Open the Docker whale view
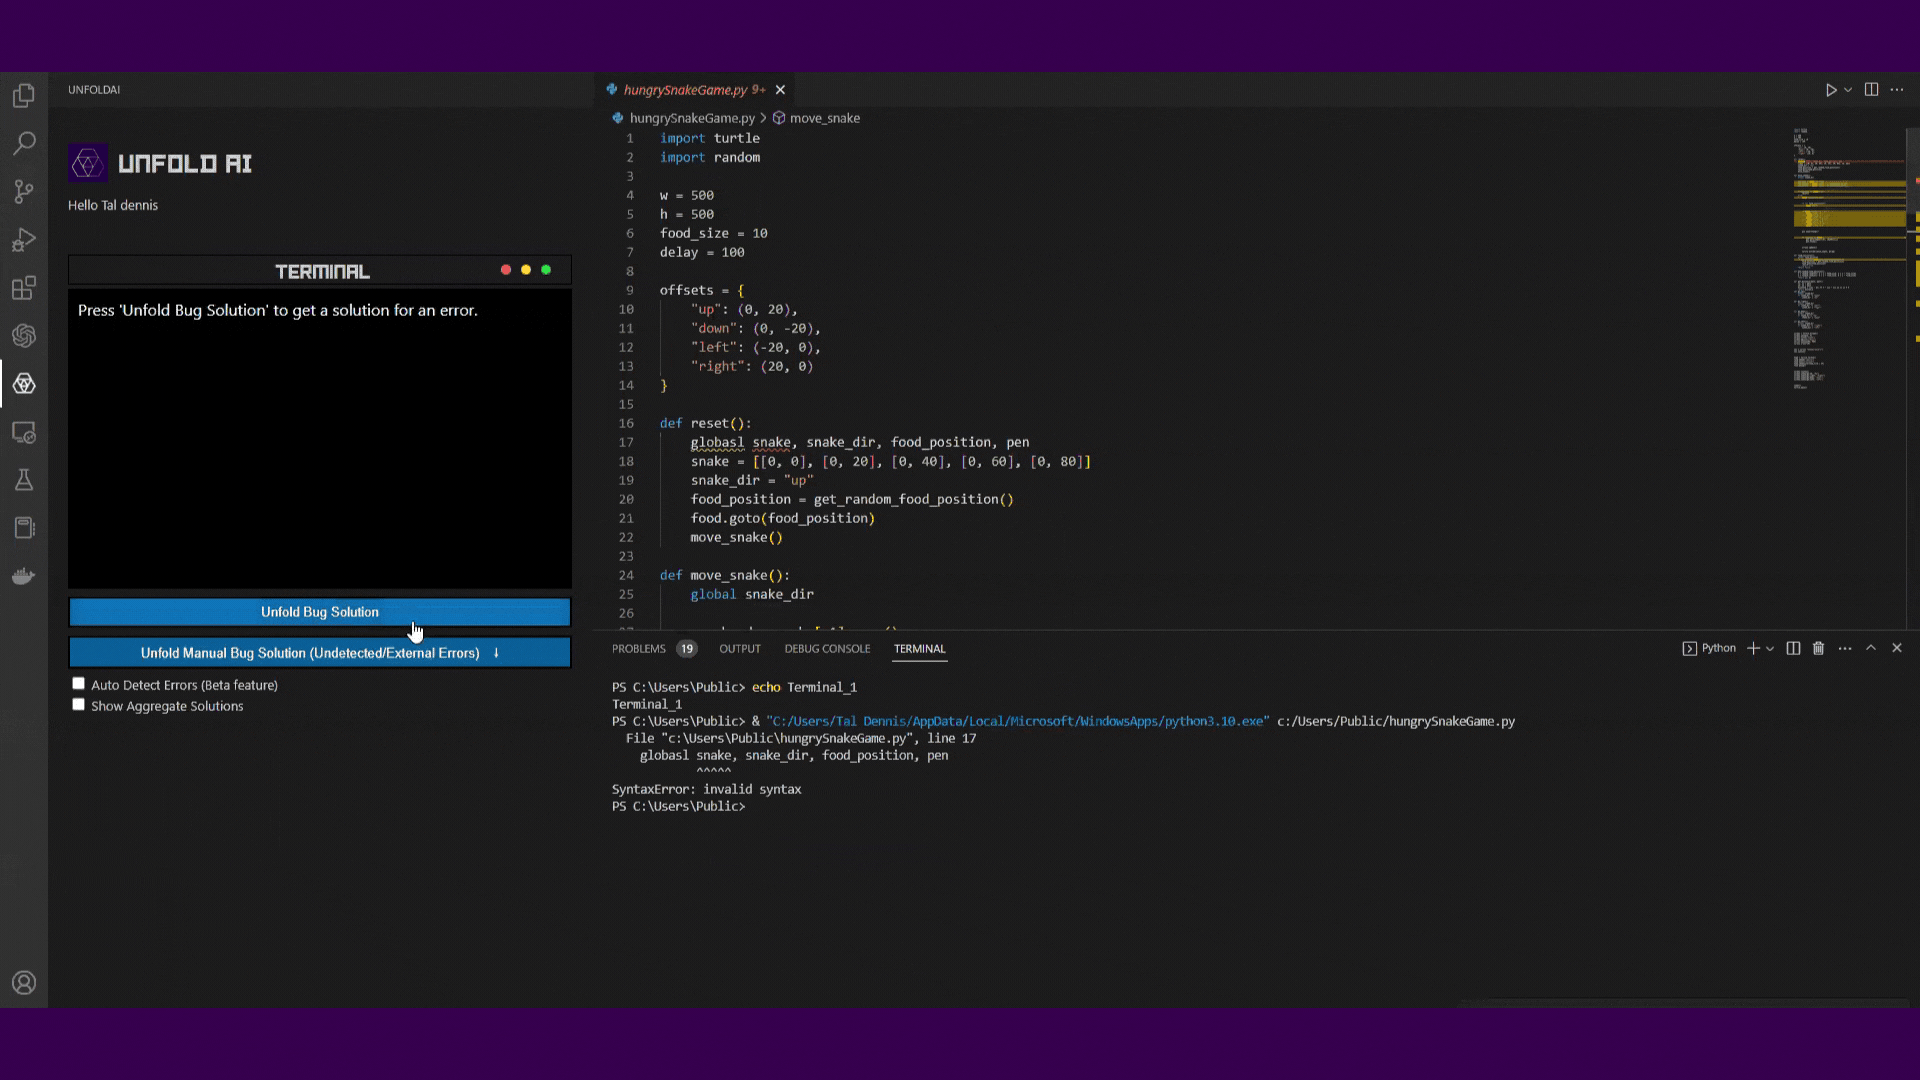 (x=24, y=576)
